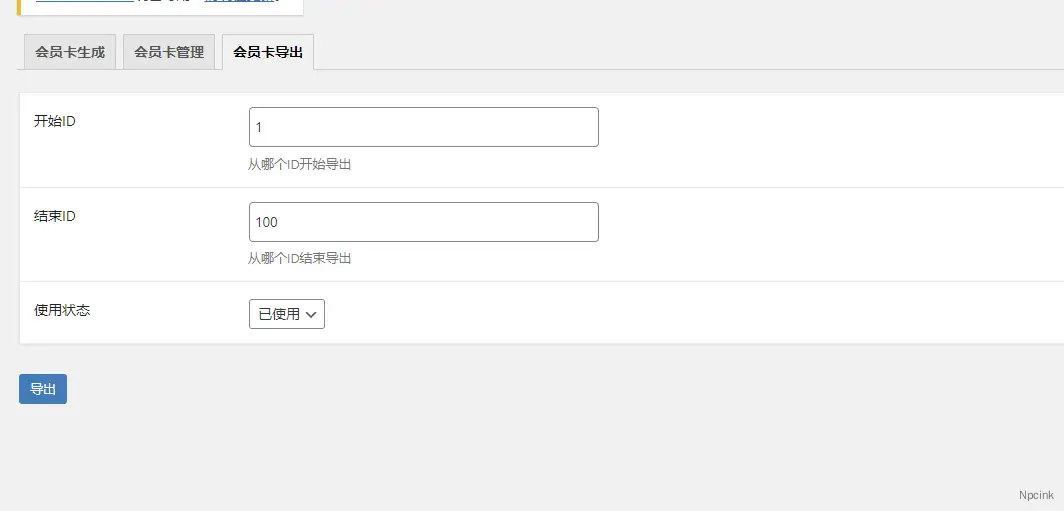Click the Npcink watermark text
This screenshot has width=1064, height=511.
pos(1036,495)
